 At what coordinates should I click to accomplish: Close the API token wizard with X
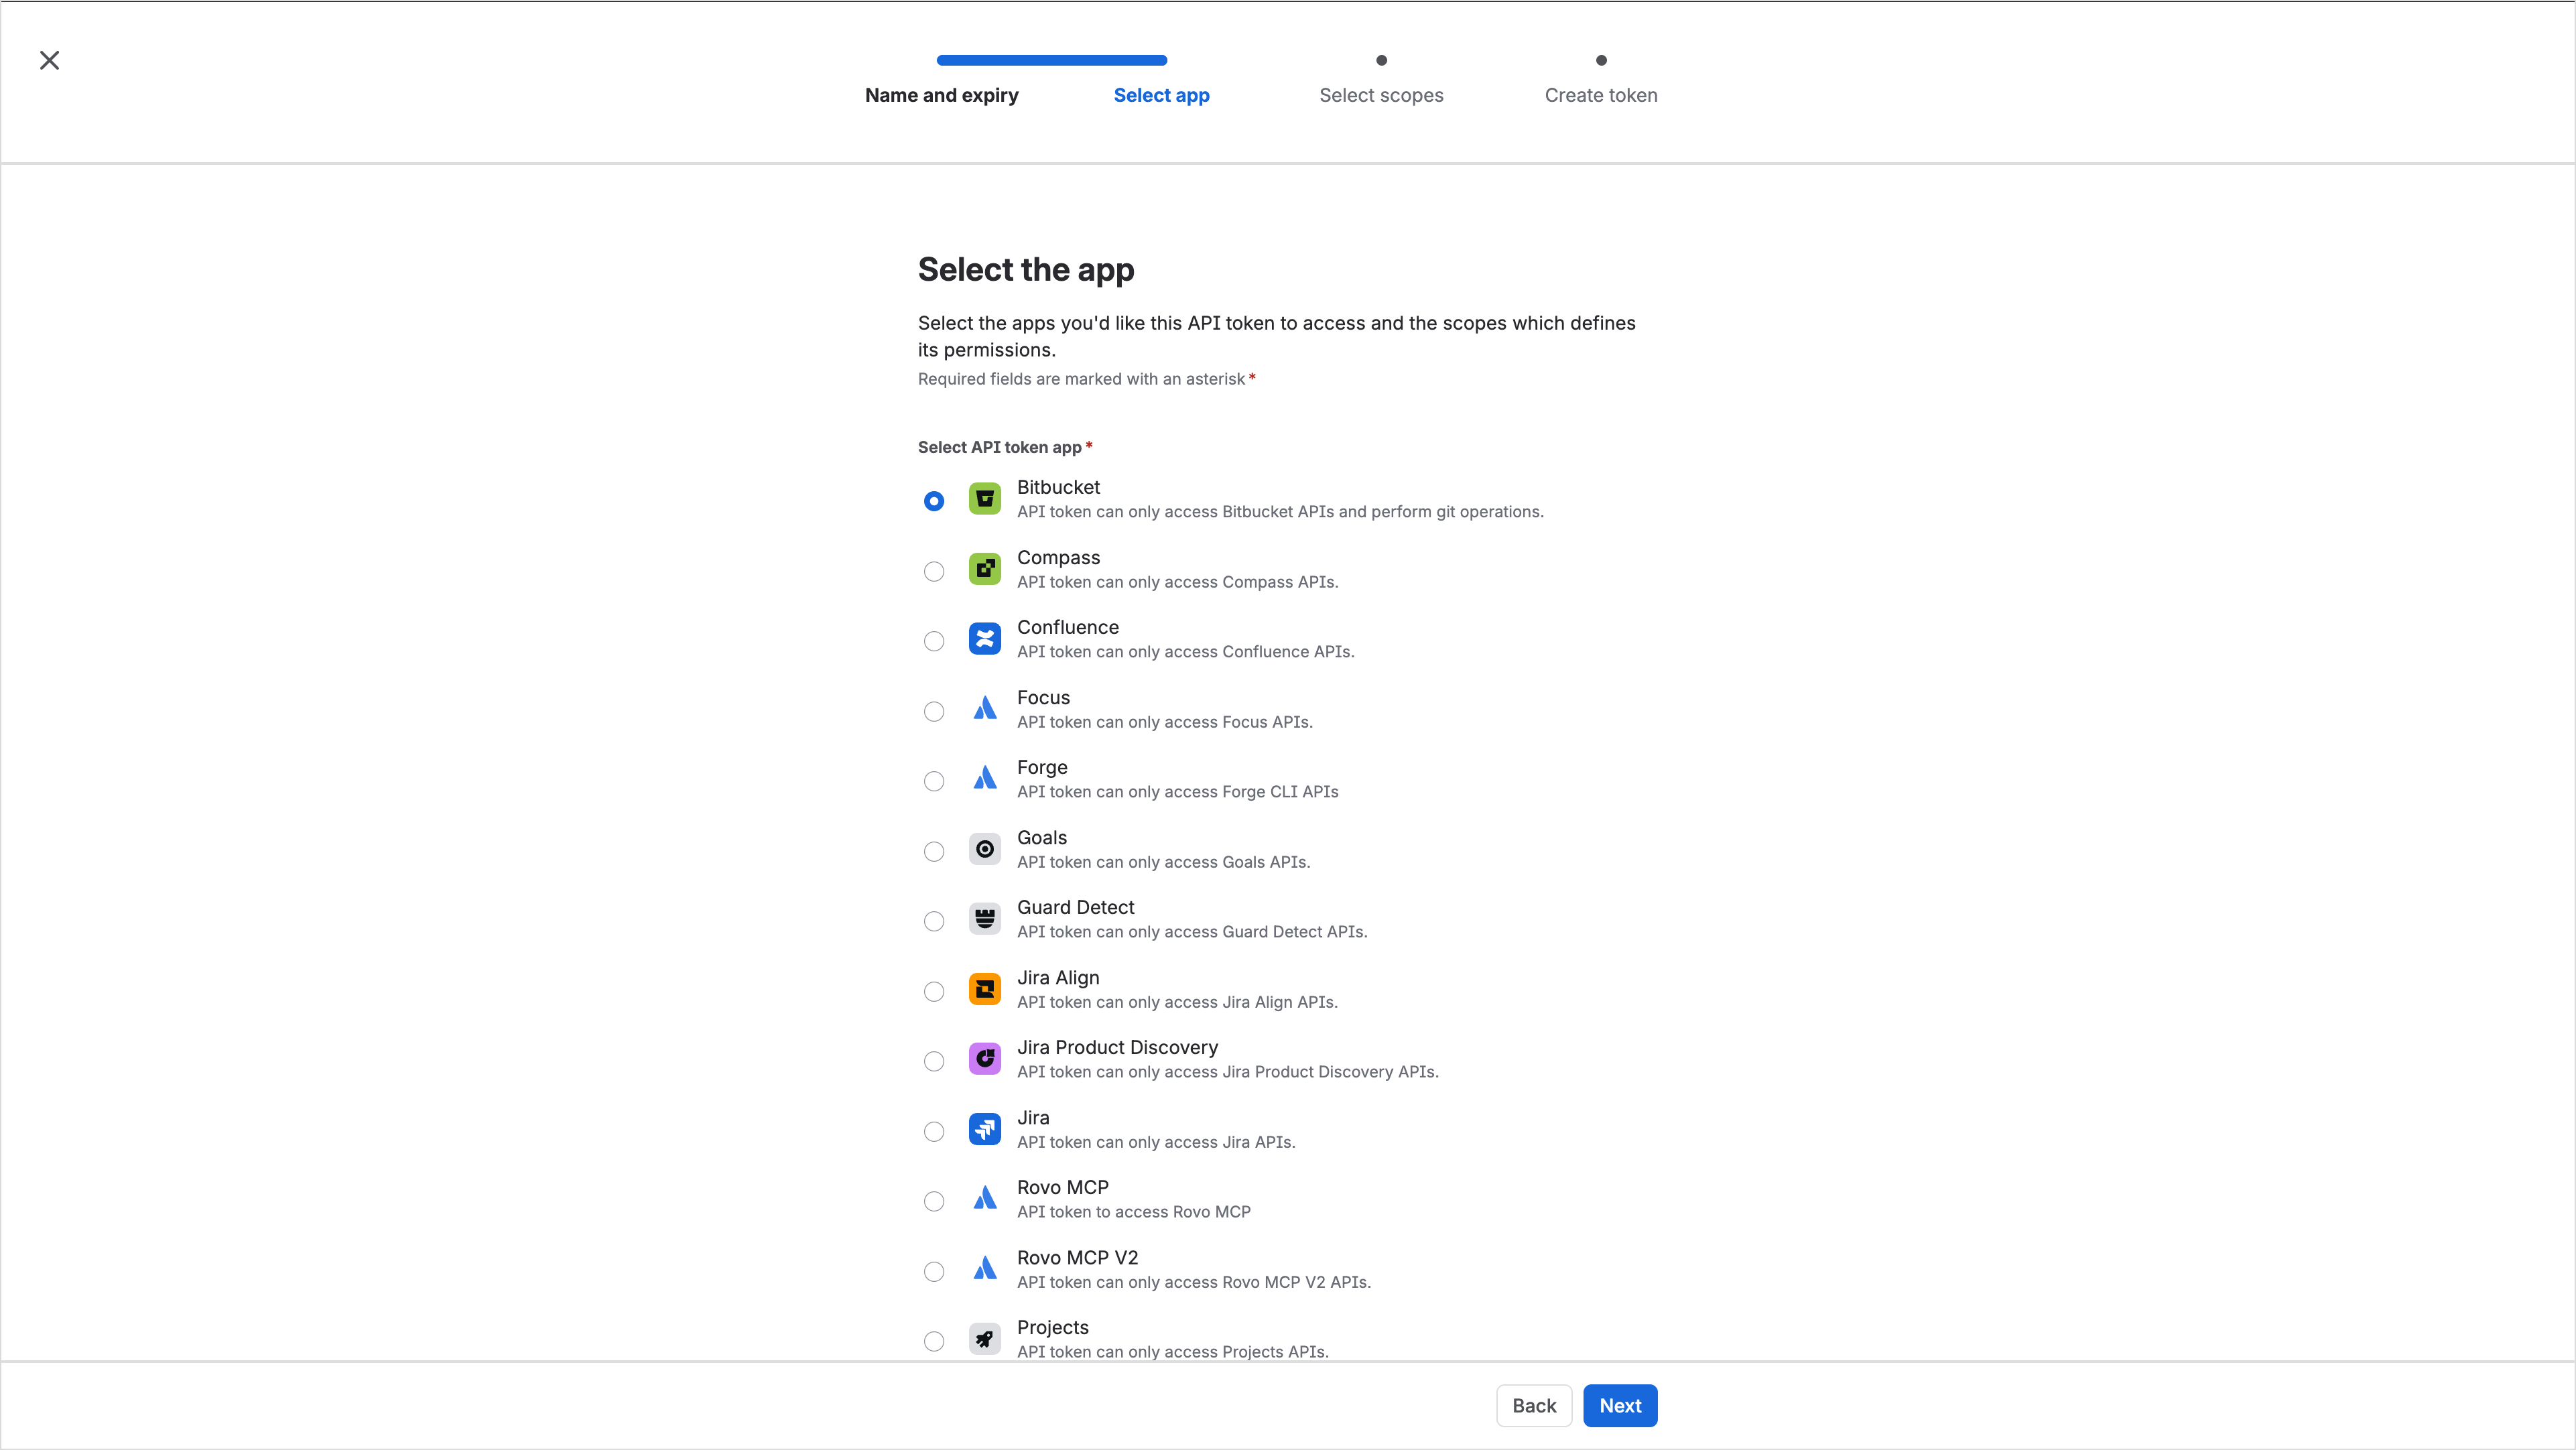49,61
